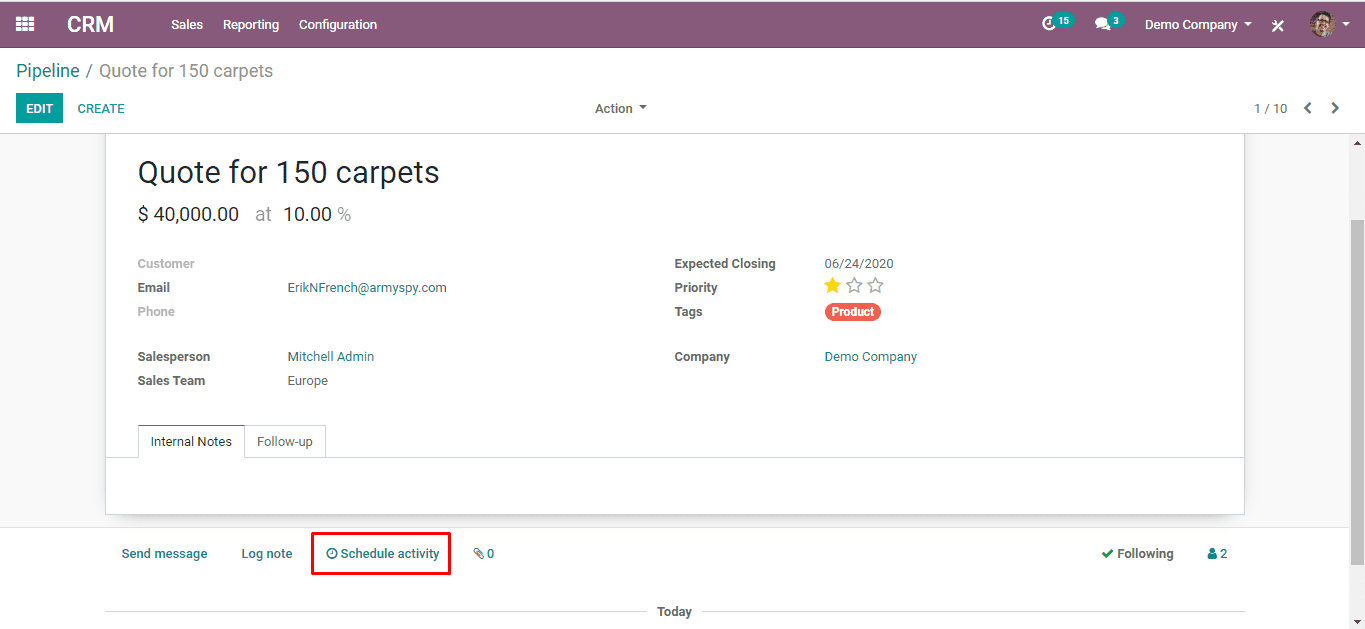Click the 10.00 probability value
Screen dimensions: 1365x629
click(307, 214)
